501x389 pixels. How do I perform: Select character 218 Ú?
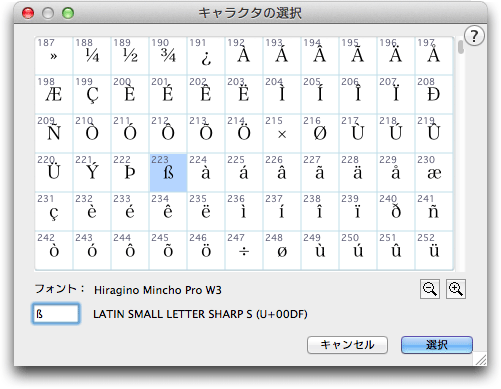coord(396,134)
